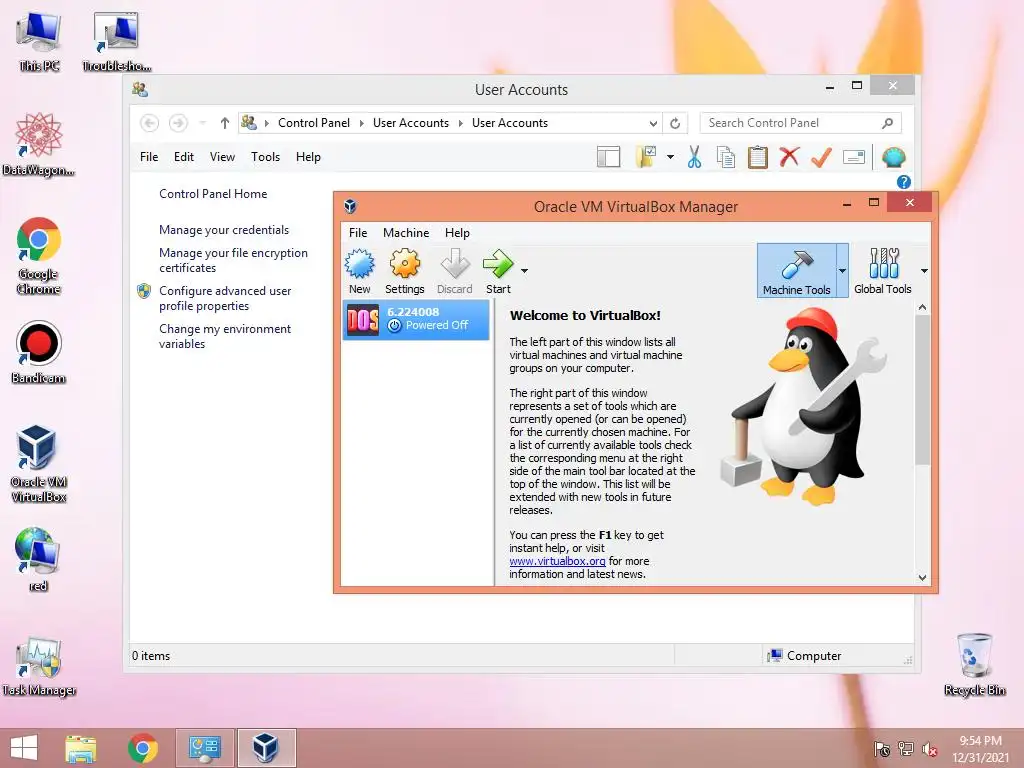
Task: Open the blue help question mark
Action: (x=904, y=182)
